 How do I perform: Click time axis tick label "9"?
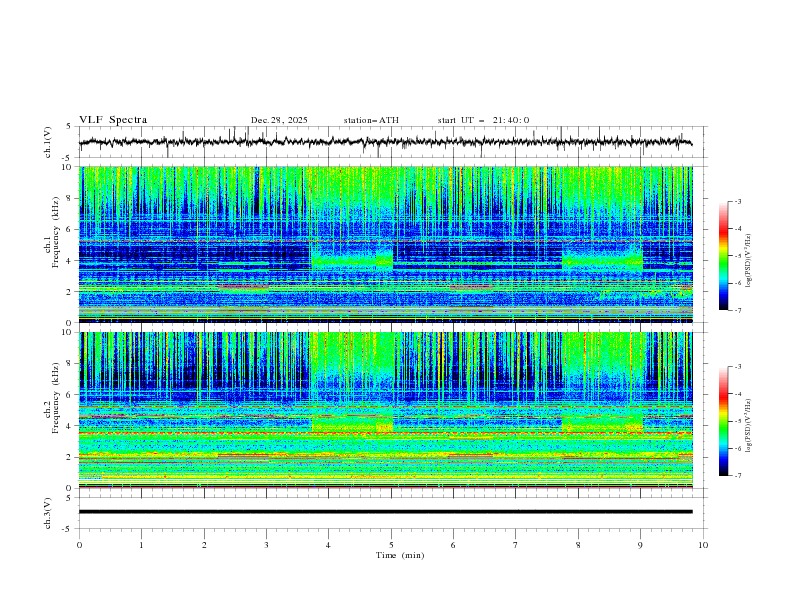(x=640, y=545)
